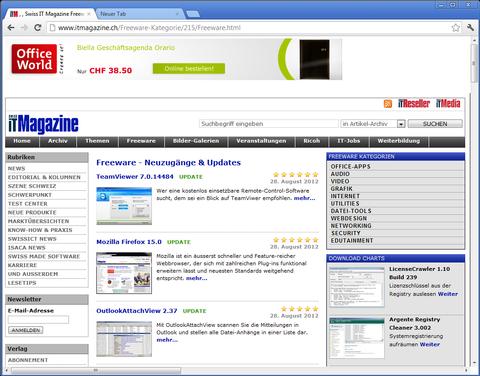Open the Chrome wrench menu
480x376 pixels.
coord(470,28)
